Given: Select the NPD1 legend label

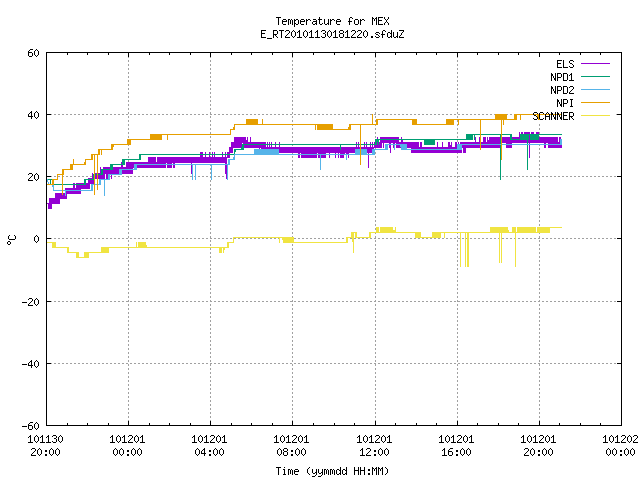Looking at the screenshot, I should [562, 77].
